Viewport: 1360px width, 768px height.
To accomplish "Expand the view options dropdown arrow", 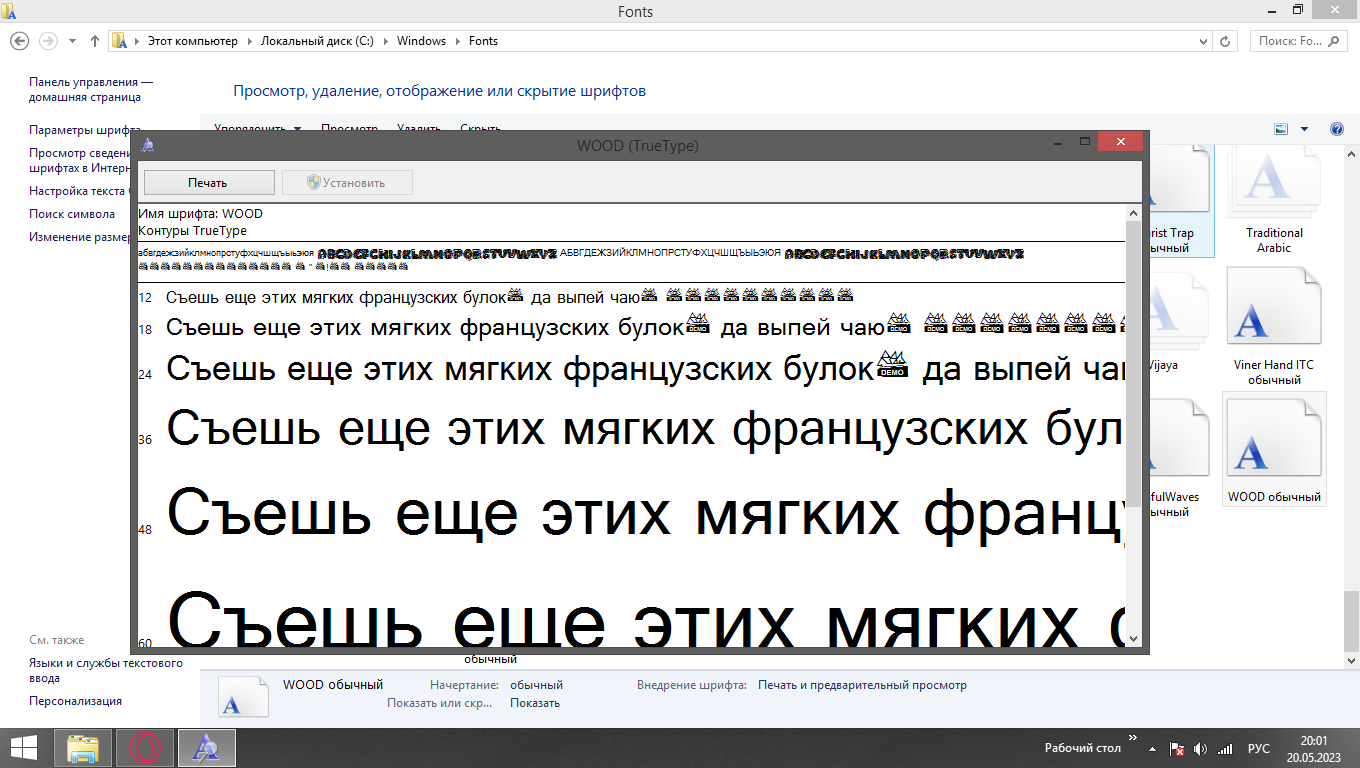I will (x=1304, y=129).
